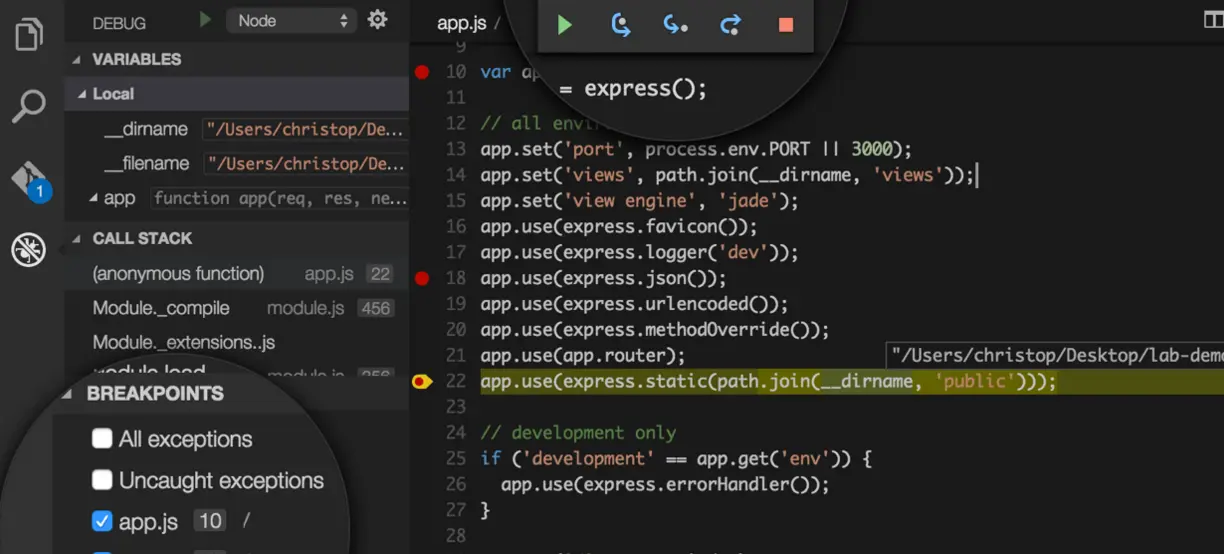Click the app.use(express.json()) line
Image resolution: width=1224 pixels, height=554 pixels.
pyautogui.click(x=603, y=278)
